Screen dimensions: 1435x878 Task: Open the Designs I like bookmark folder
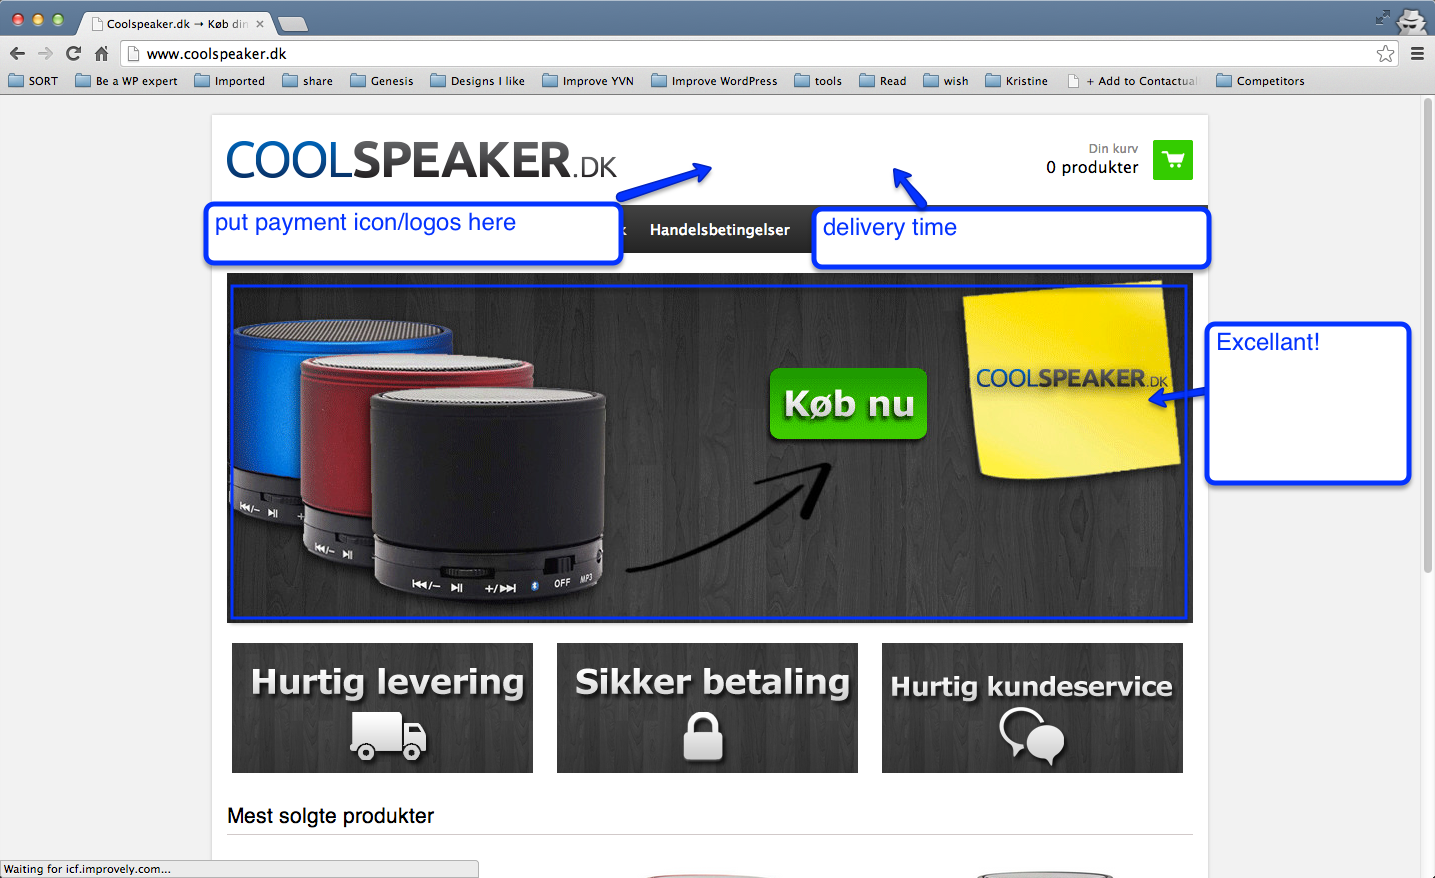477,81
